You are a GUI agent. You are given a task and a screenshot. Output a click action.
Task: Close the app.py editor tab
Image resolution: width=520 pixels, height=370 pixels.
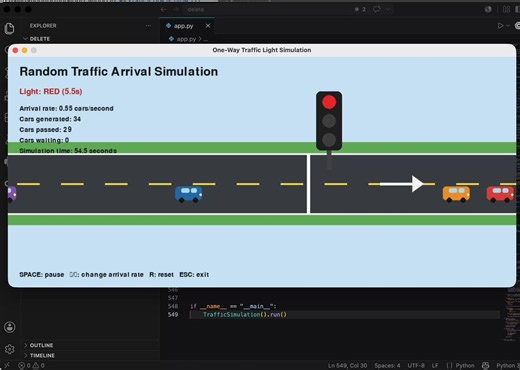(208, 26)
